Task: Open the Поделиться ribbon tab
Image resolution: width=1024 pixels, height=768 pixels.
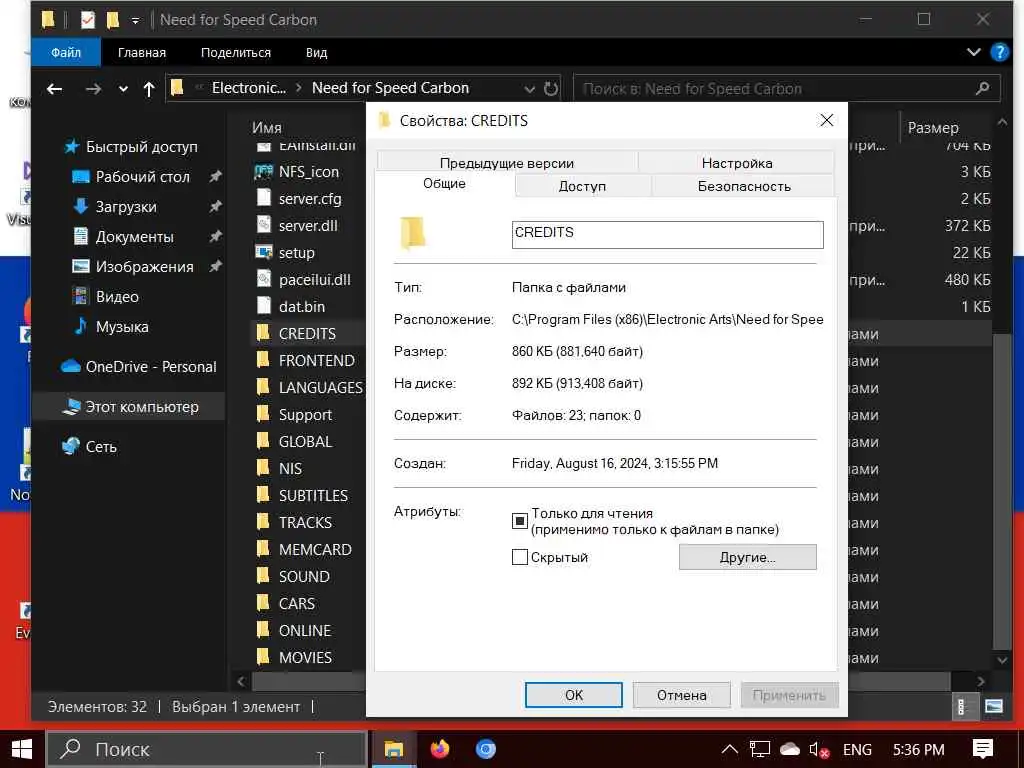Action: tap(236, 52)
